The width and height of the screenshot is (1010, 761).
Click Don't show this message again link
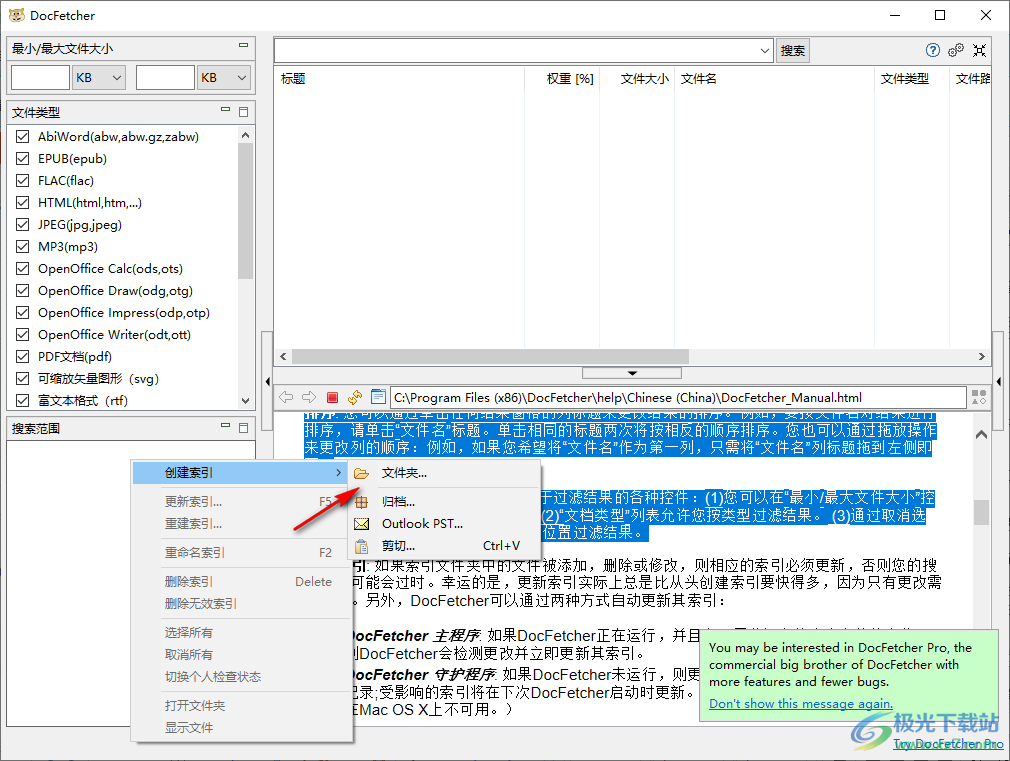[801, 704]
